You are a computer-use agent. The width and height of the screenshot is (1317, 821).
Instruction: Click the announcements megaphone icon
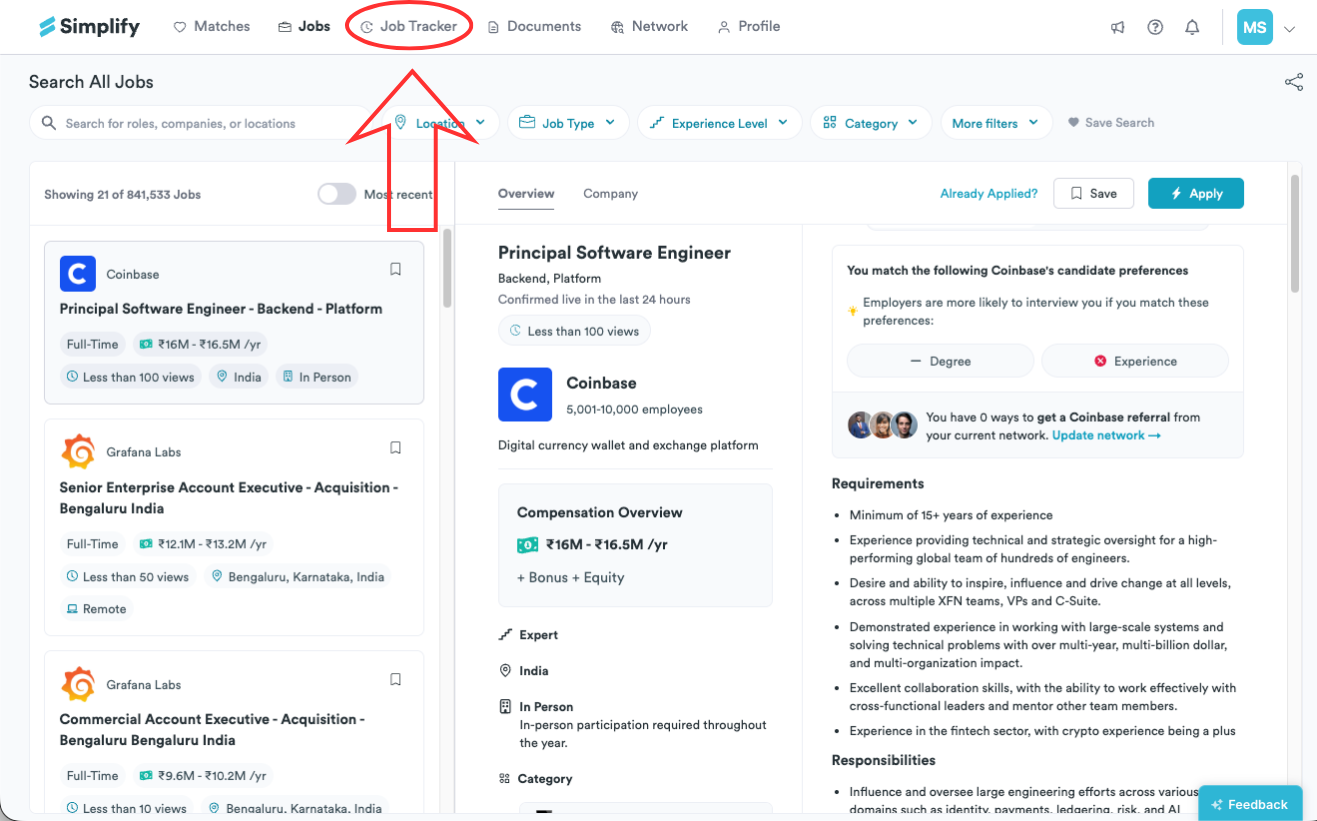1118,28
